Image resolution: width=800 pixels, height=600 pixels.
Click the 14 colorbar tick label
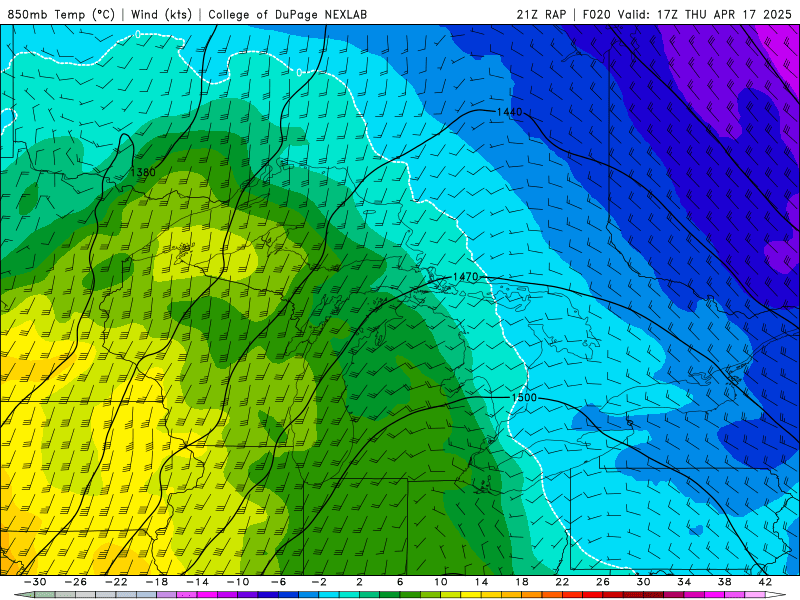481,582
